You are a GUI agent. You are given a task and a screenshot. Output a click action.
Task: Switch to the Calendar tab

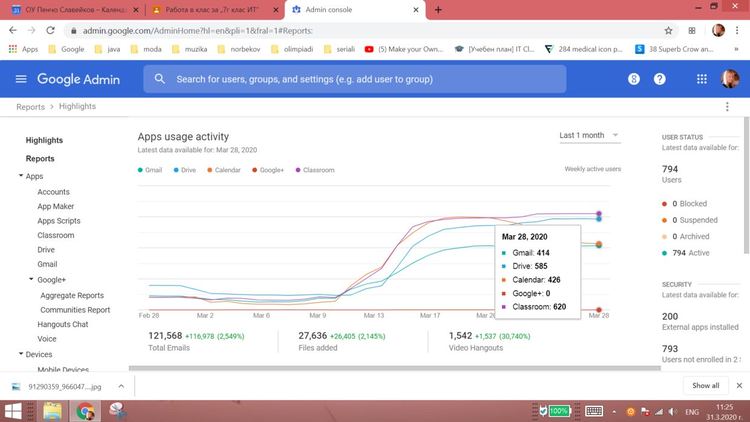74,10
